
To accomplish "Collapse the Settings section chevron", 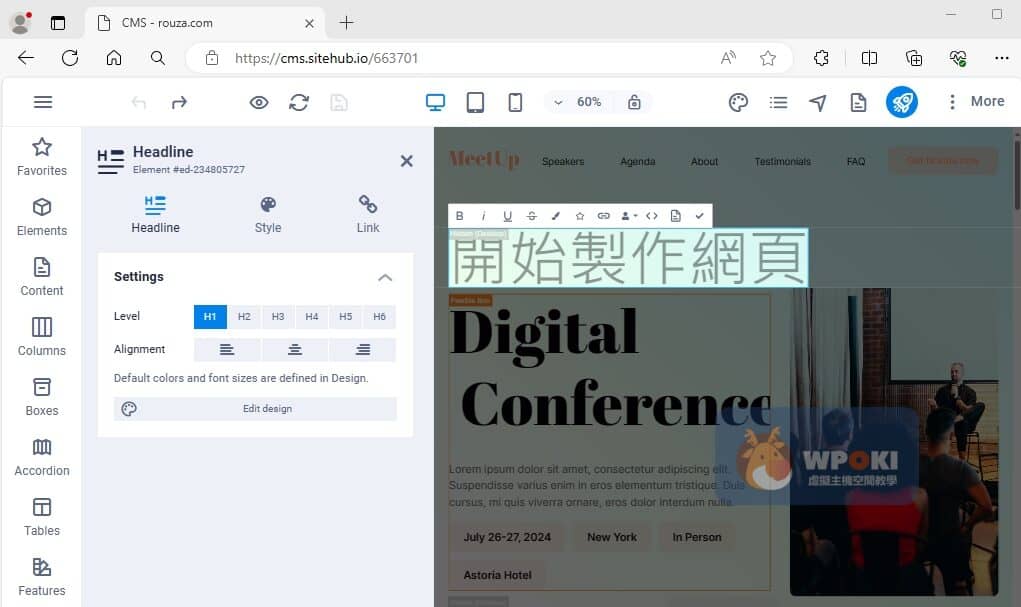I will point(385,277).
